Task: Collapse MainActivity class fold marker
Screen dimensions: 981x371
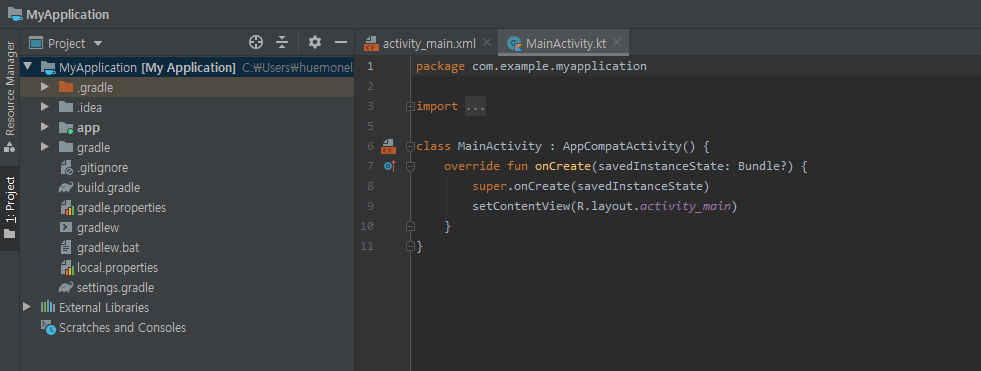Action: (x=410, y=146)
